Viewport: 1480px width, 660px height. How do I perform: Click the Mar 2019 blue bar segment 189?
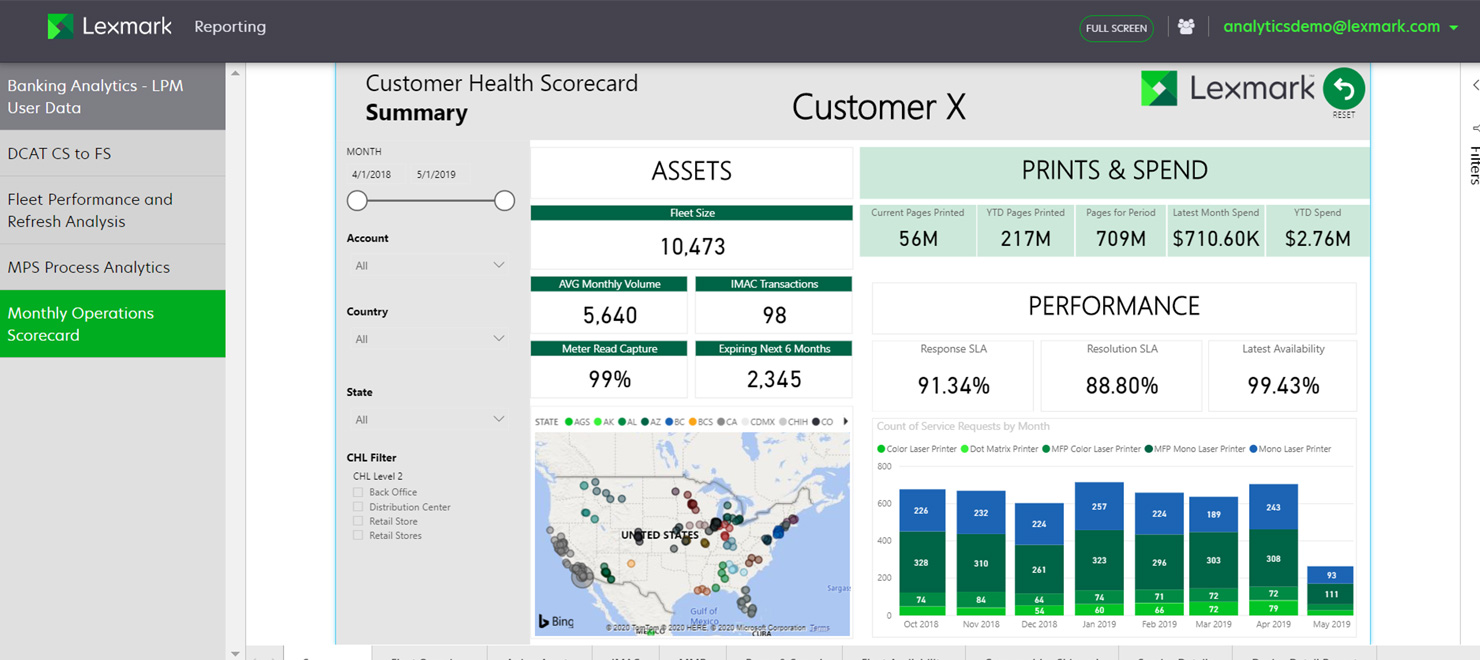click(1213, 514)
